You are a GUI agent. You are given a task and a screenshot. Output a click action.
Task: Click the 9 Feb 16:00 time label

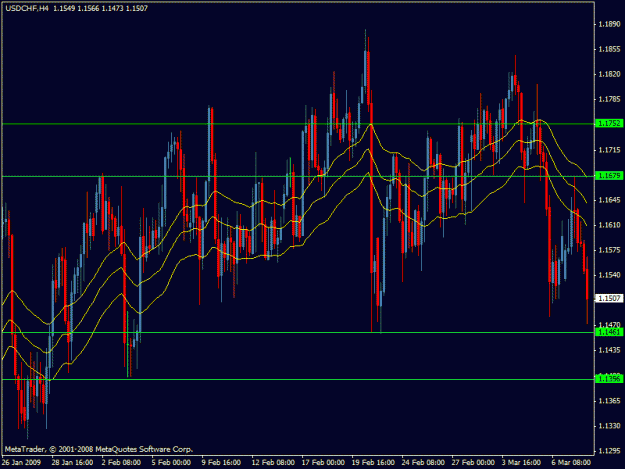(221, 462)
